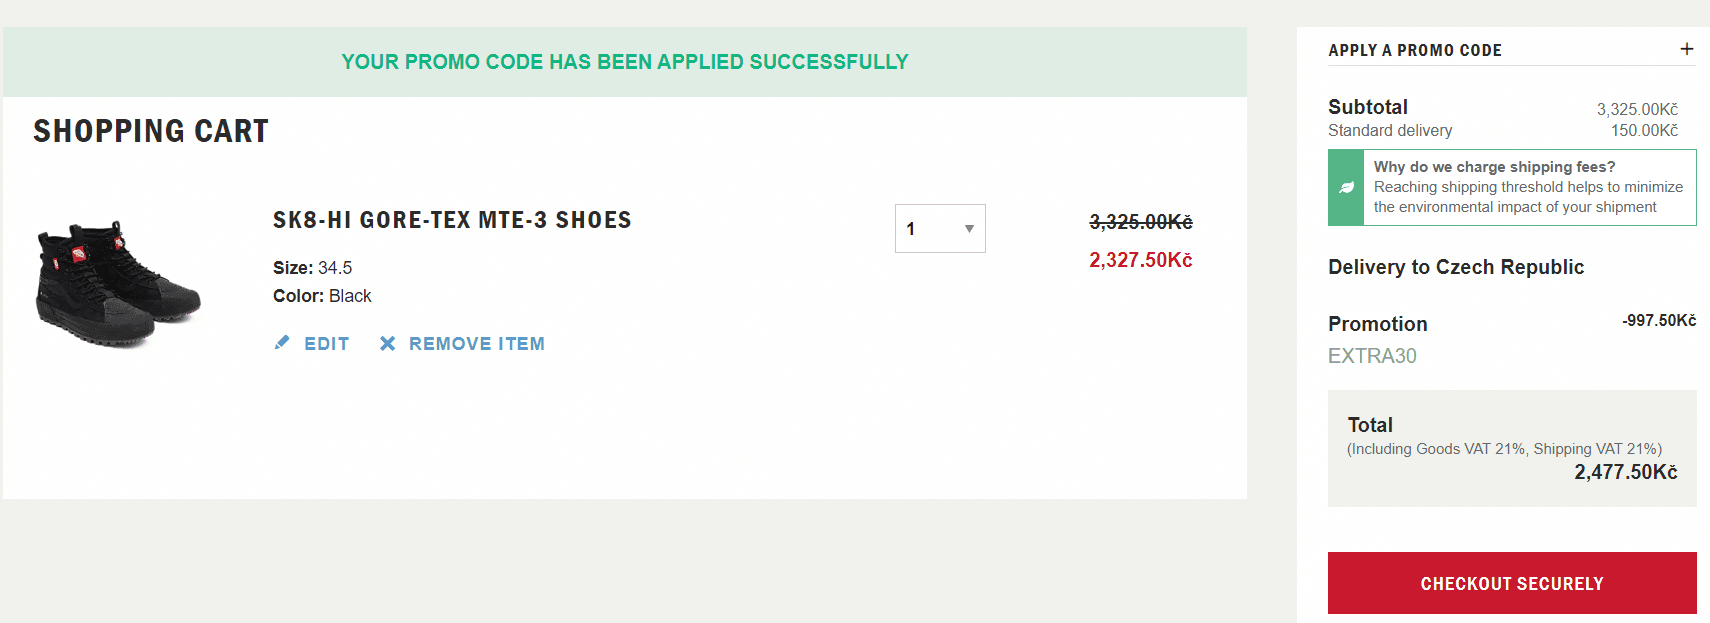Click the plus icon next to promo code
This screenshot has width=1710, height=623.
1686,48
